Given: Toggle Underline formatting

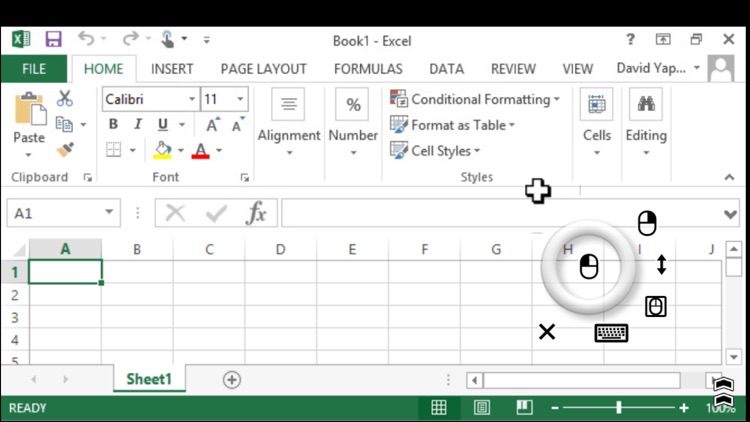Looking at the screenshot, I should pyautogui.click(x=163, y=124).
